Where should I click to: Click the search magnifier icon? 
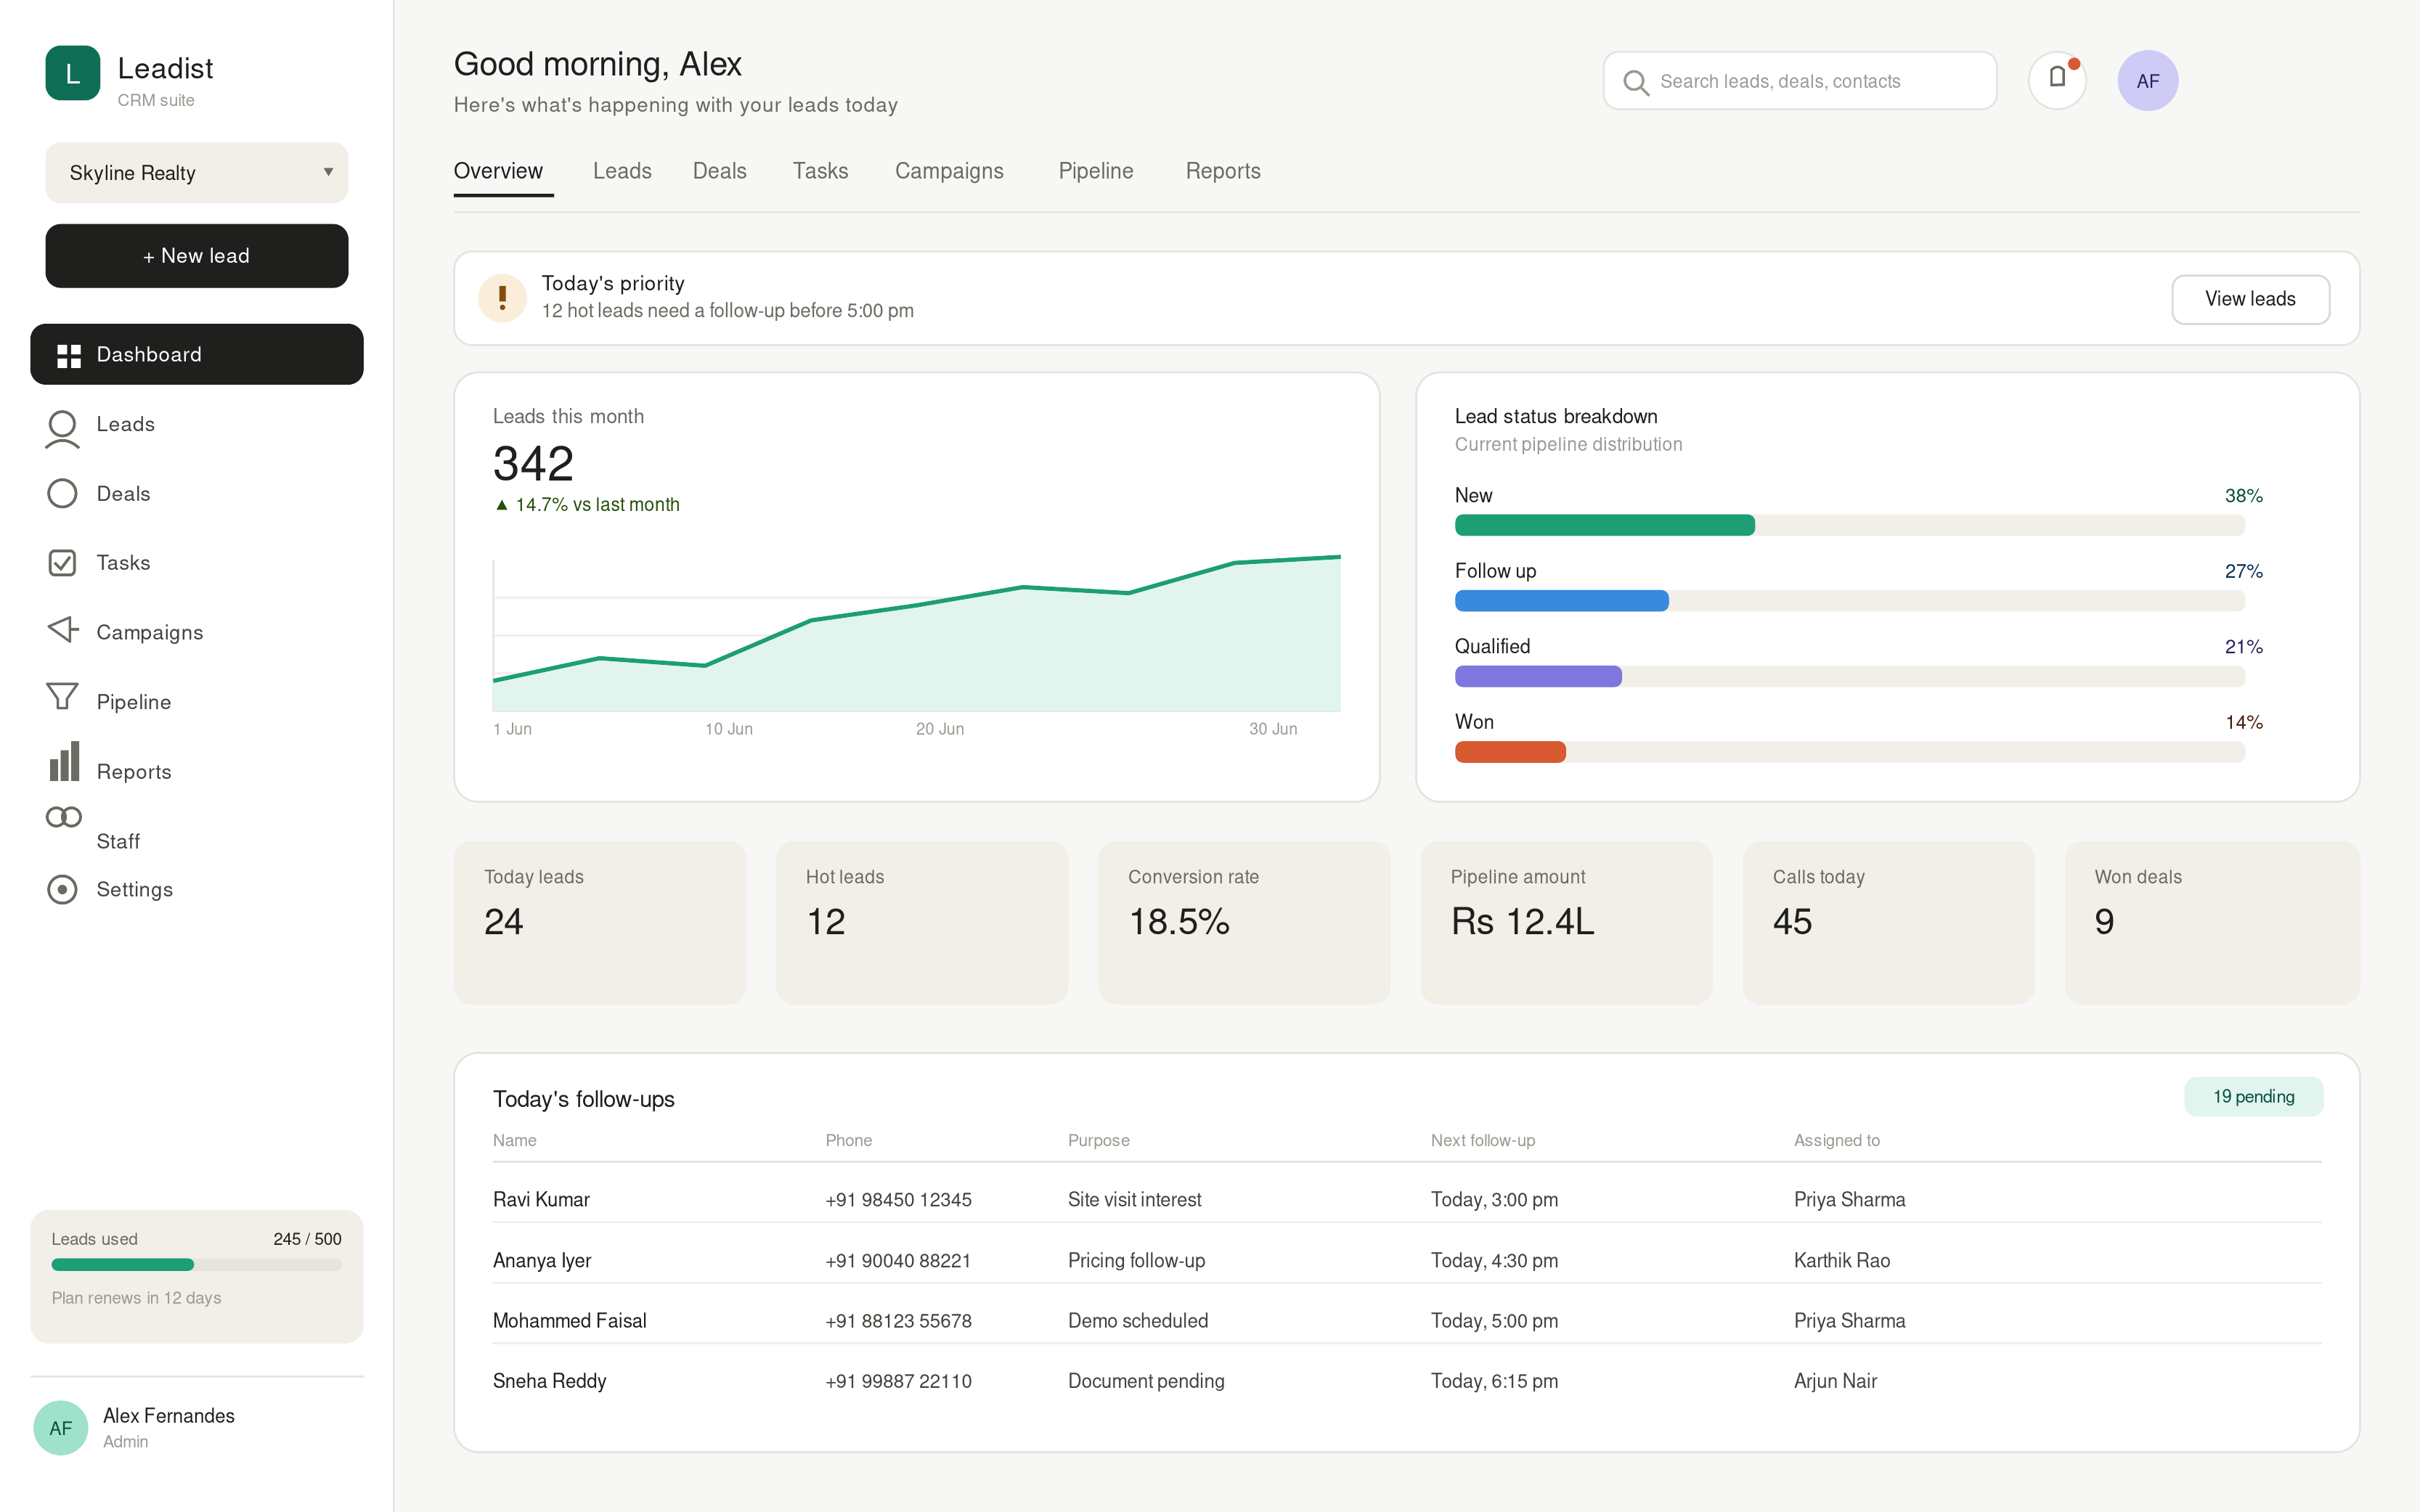pyautogui.click(x=1636, y=82)
